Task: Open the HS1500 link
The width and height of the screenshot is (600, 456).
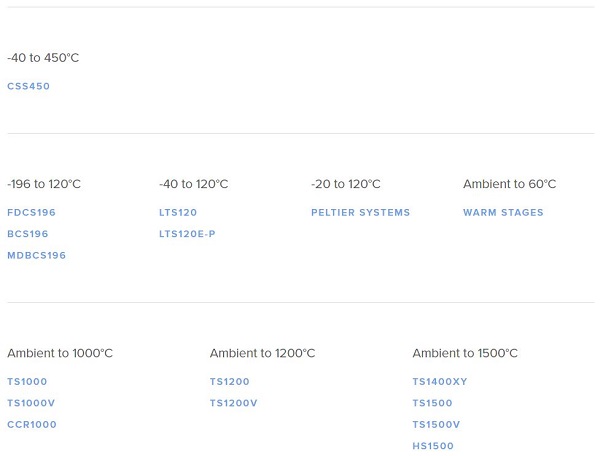Action: (x=433, y=446)
